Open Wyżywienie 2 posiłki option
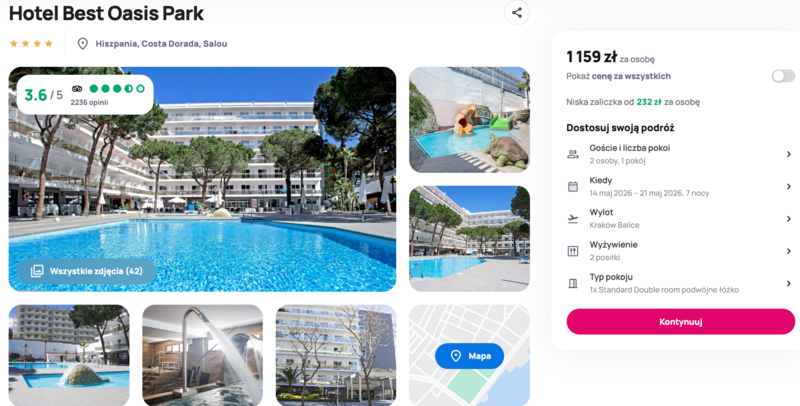The height and width of the screenshot is (406, 800). point(680,251)
